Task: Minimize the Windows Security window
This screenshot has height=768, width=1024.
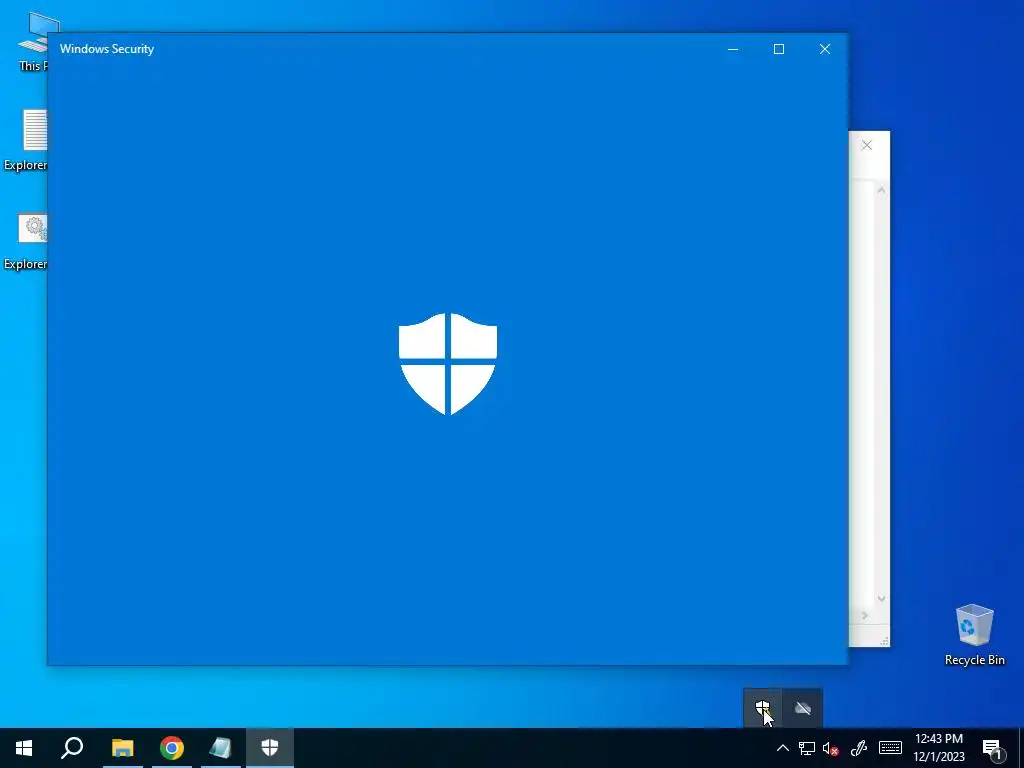Action: [733, 49]
